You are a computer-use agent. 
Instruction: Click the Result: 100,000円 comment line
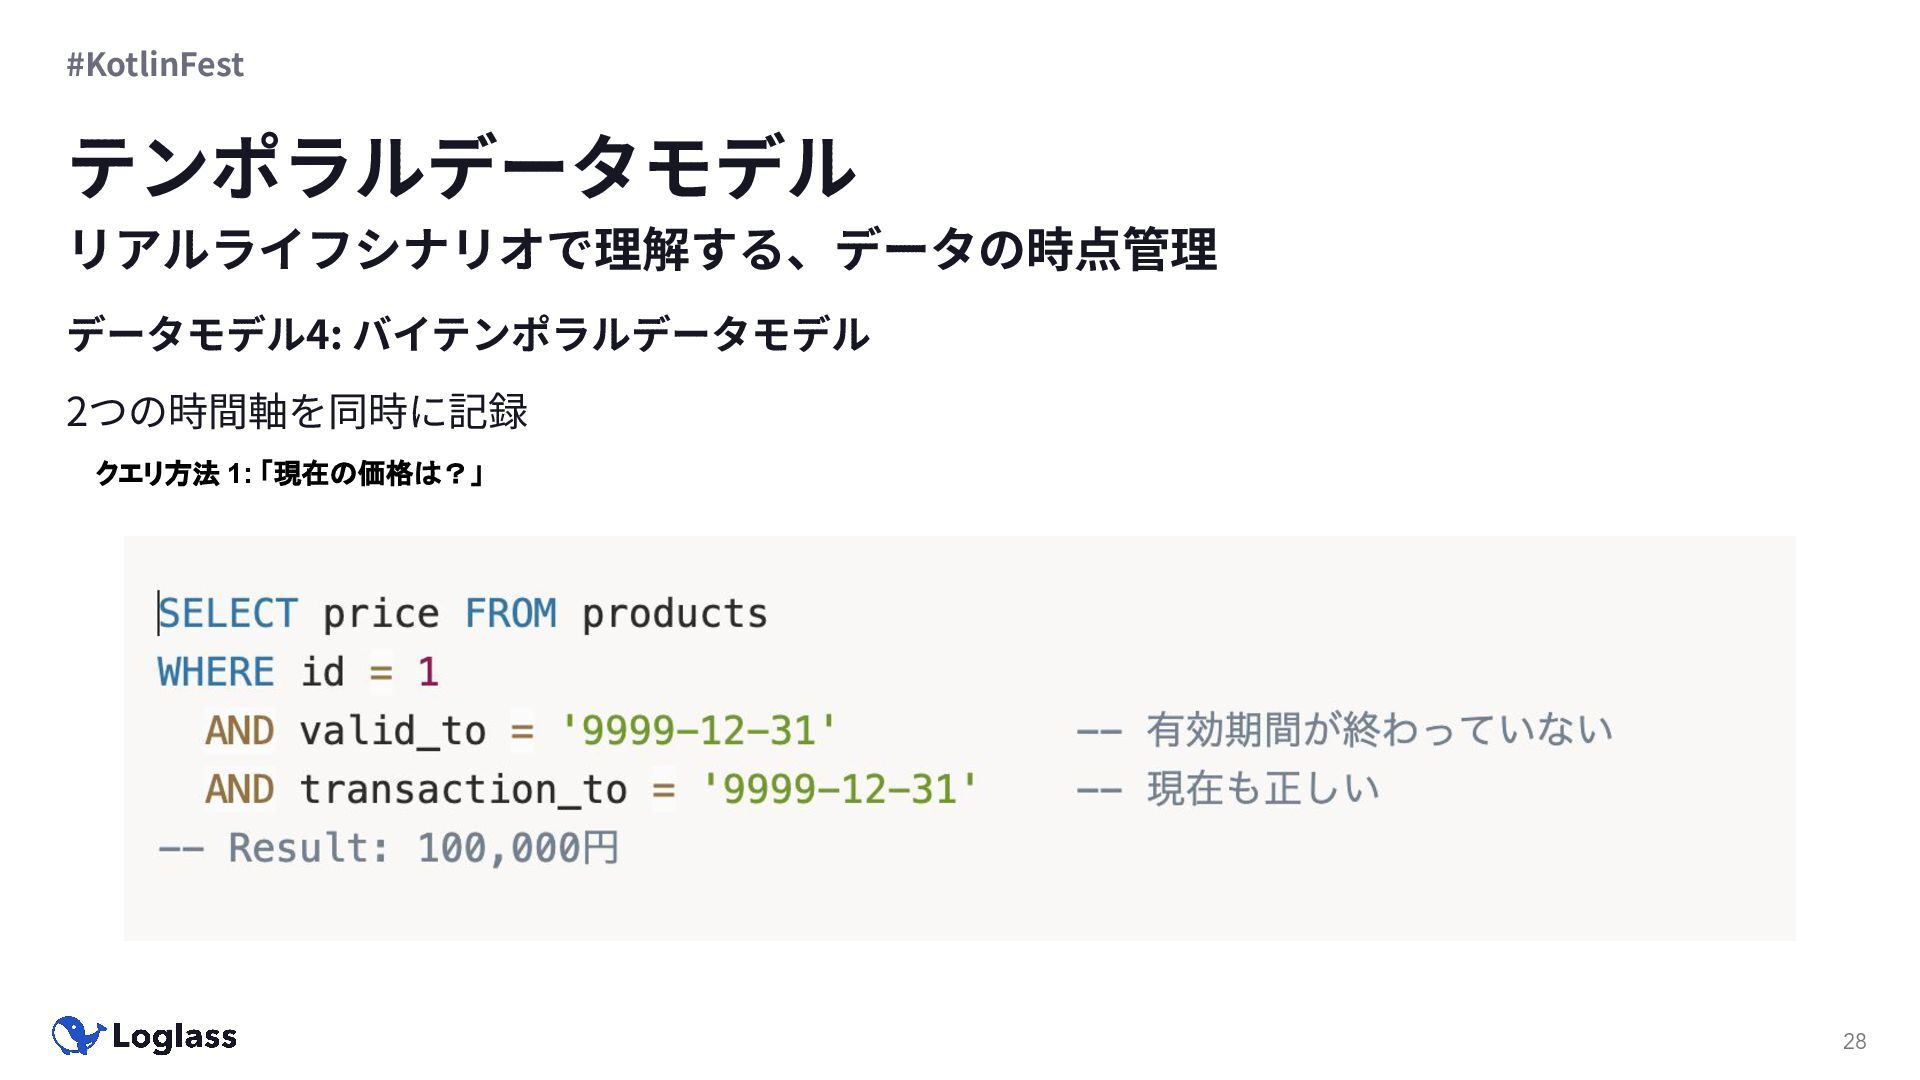click(389, 848)
